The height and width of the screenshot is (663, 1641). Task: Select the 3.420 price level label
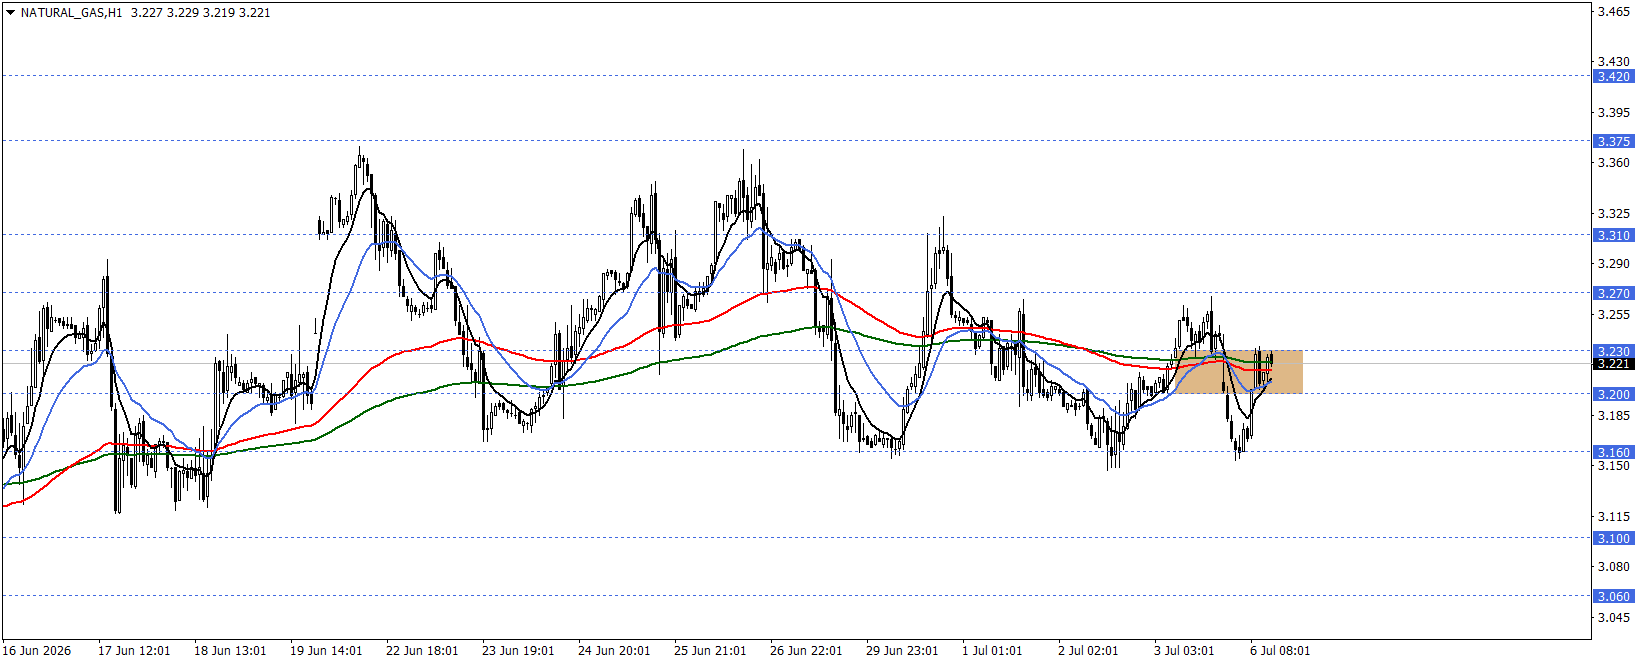pyautogui.click(x=1613, y=76)
